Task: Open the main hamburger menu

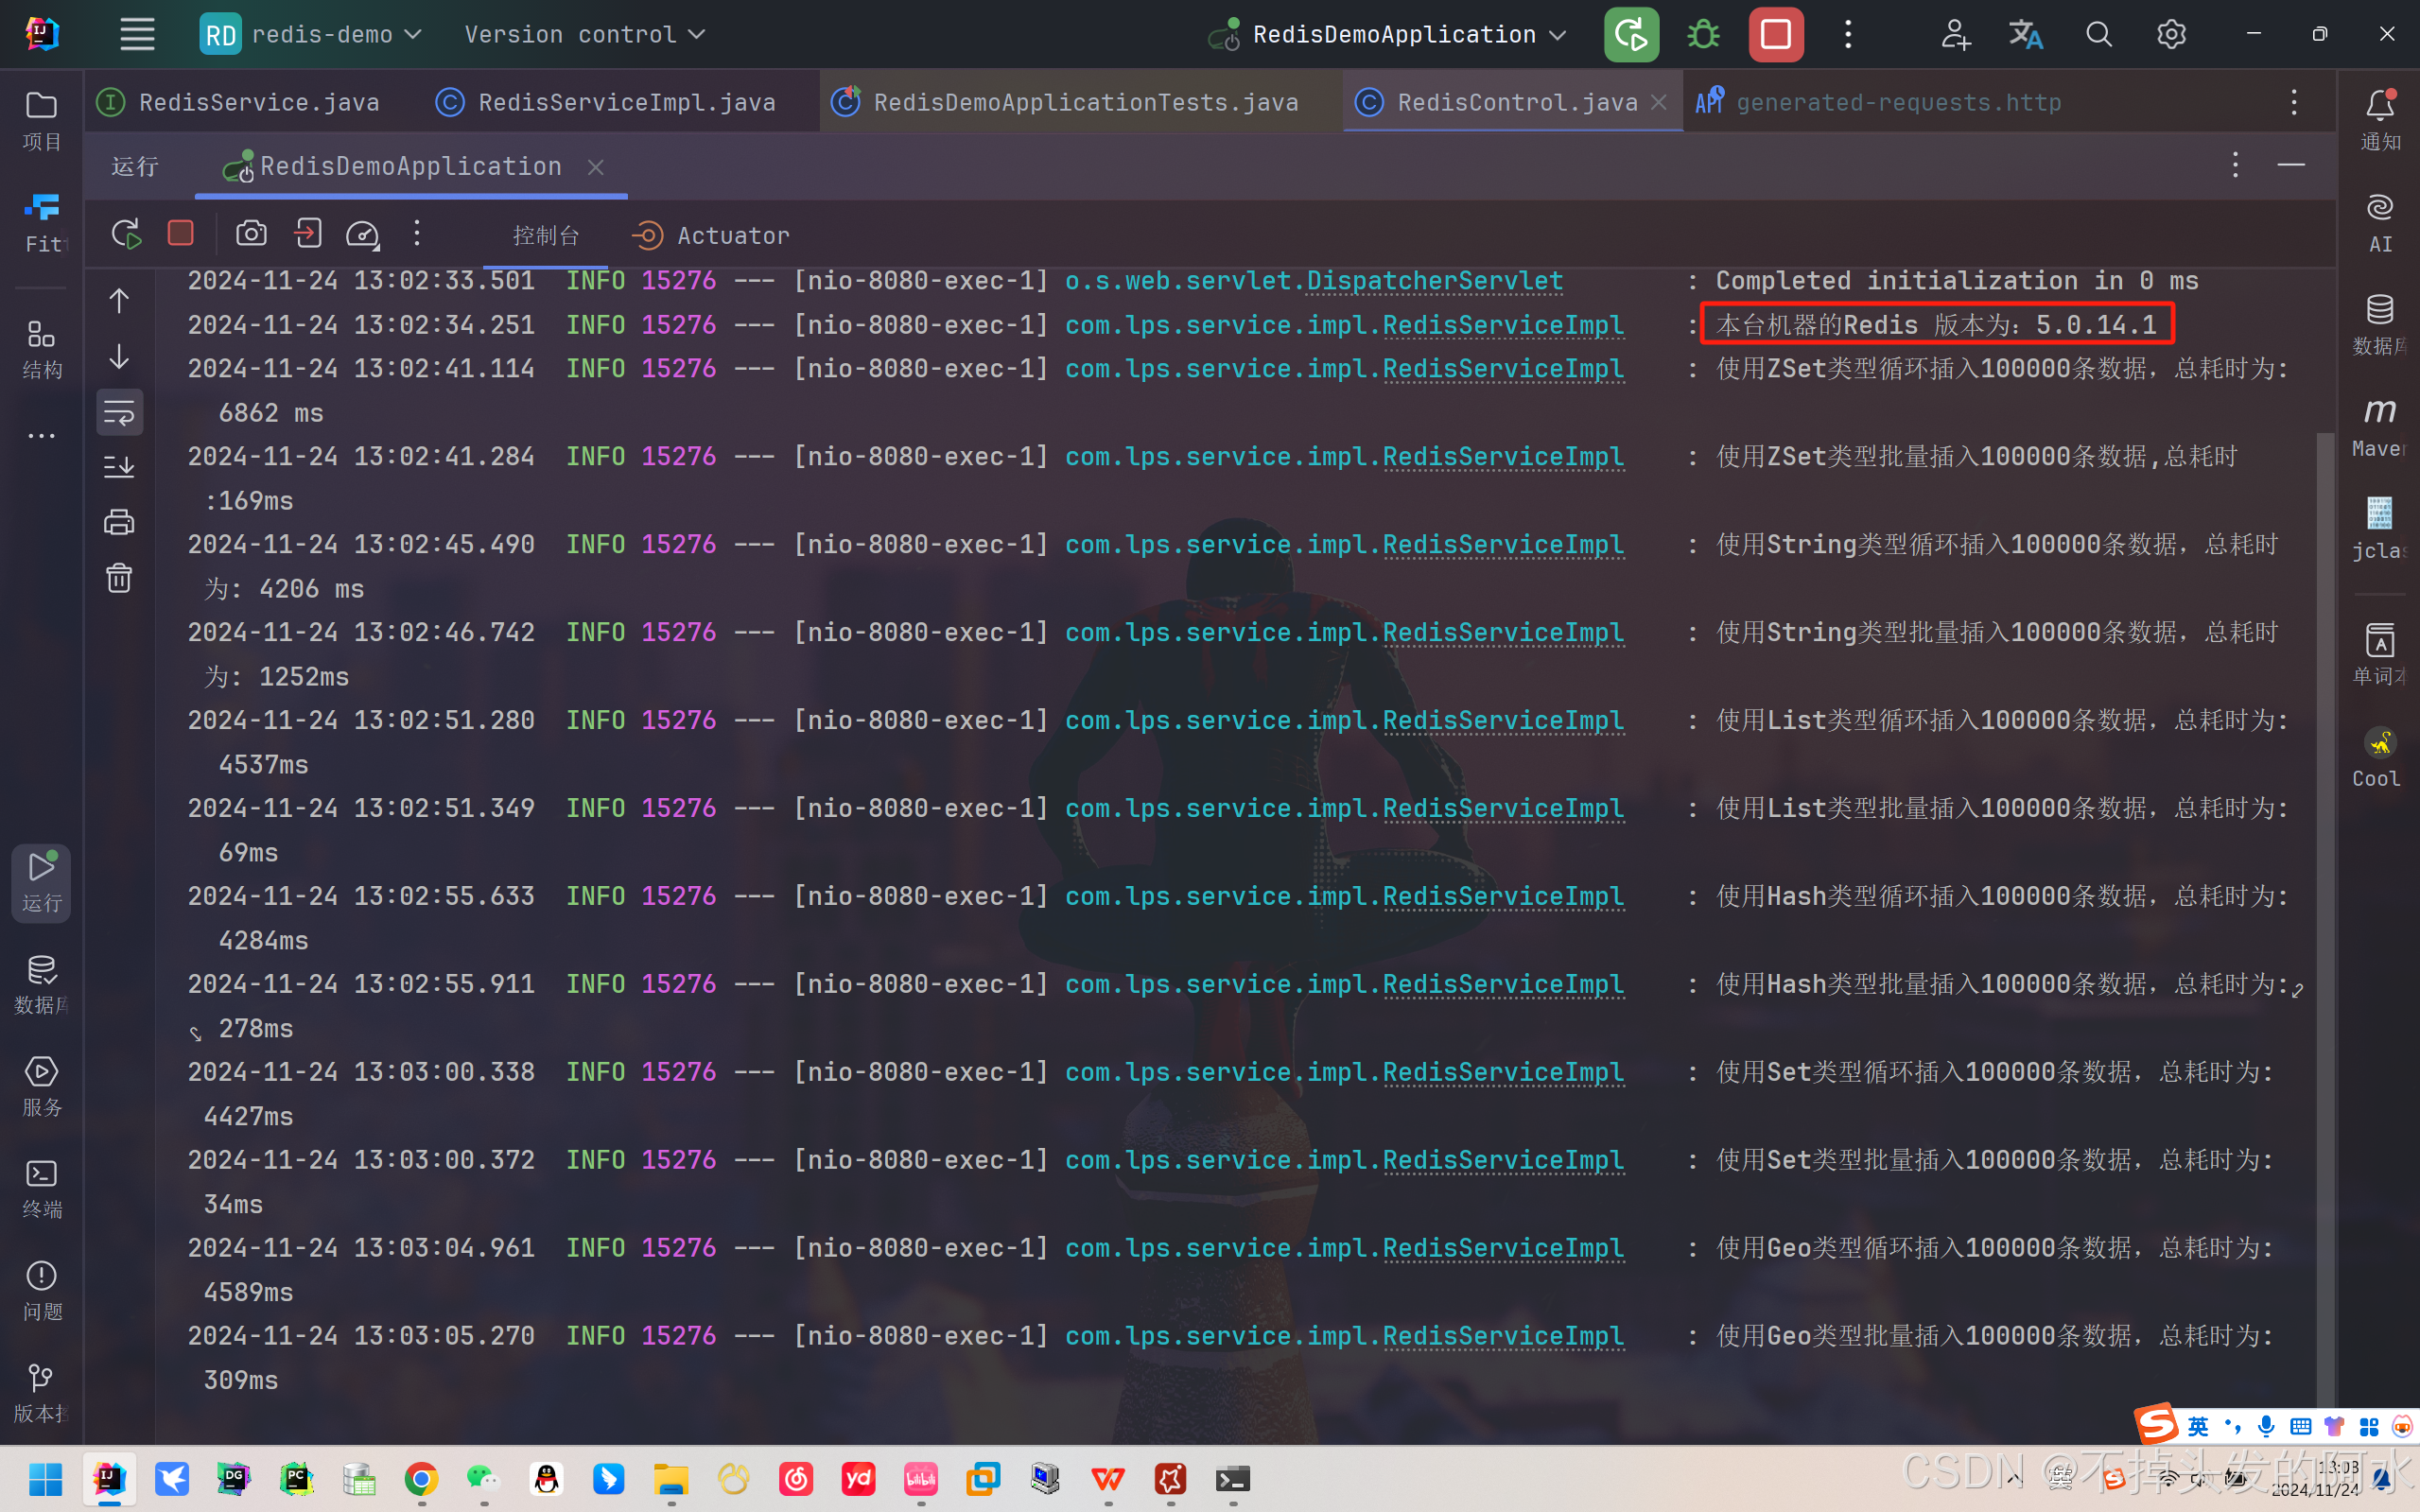Action: pos(137,34)
